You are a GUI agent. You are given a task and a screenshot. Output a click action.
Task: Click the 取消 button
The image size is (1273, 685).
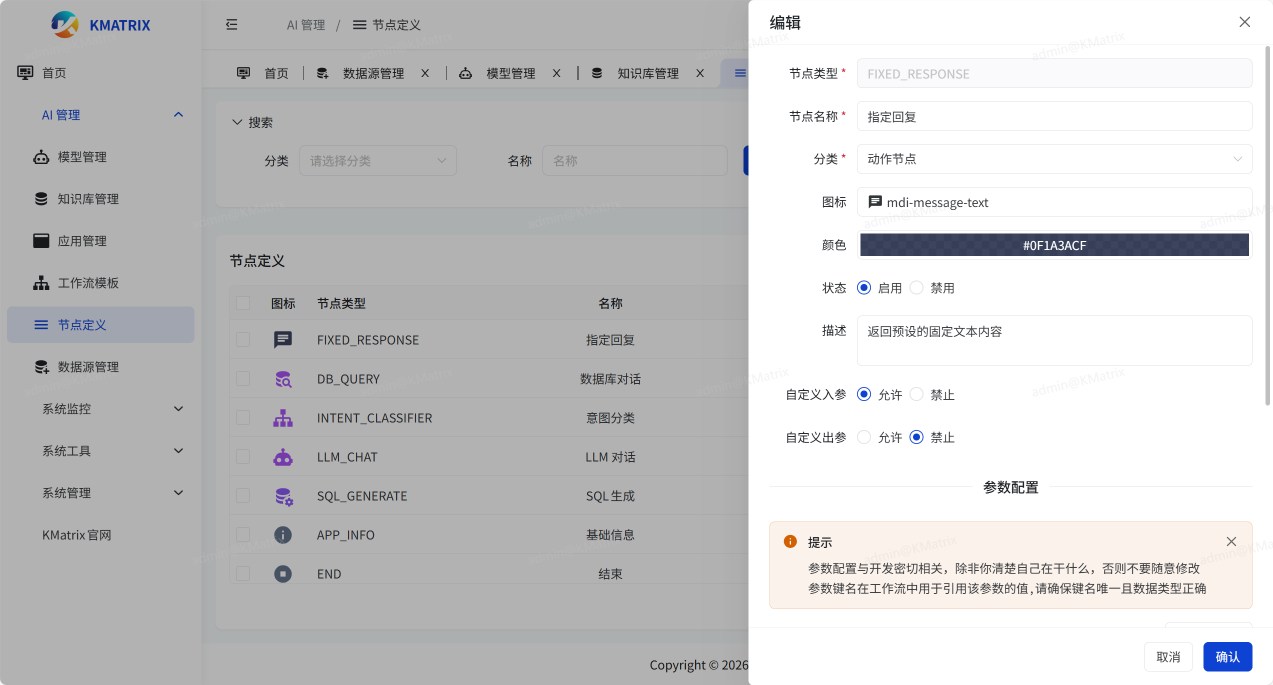1167,657
